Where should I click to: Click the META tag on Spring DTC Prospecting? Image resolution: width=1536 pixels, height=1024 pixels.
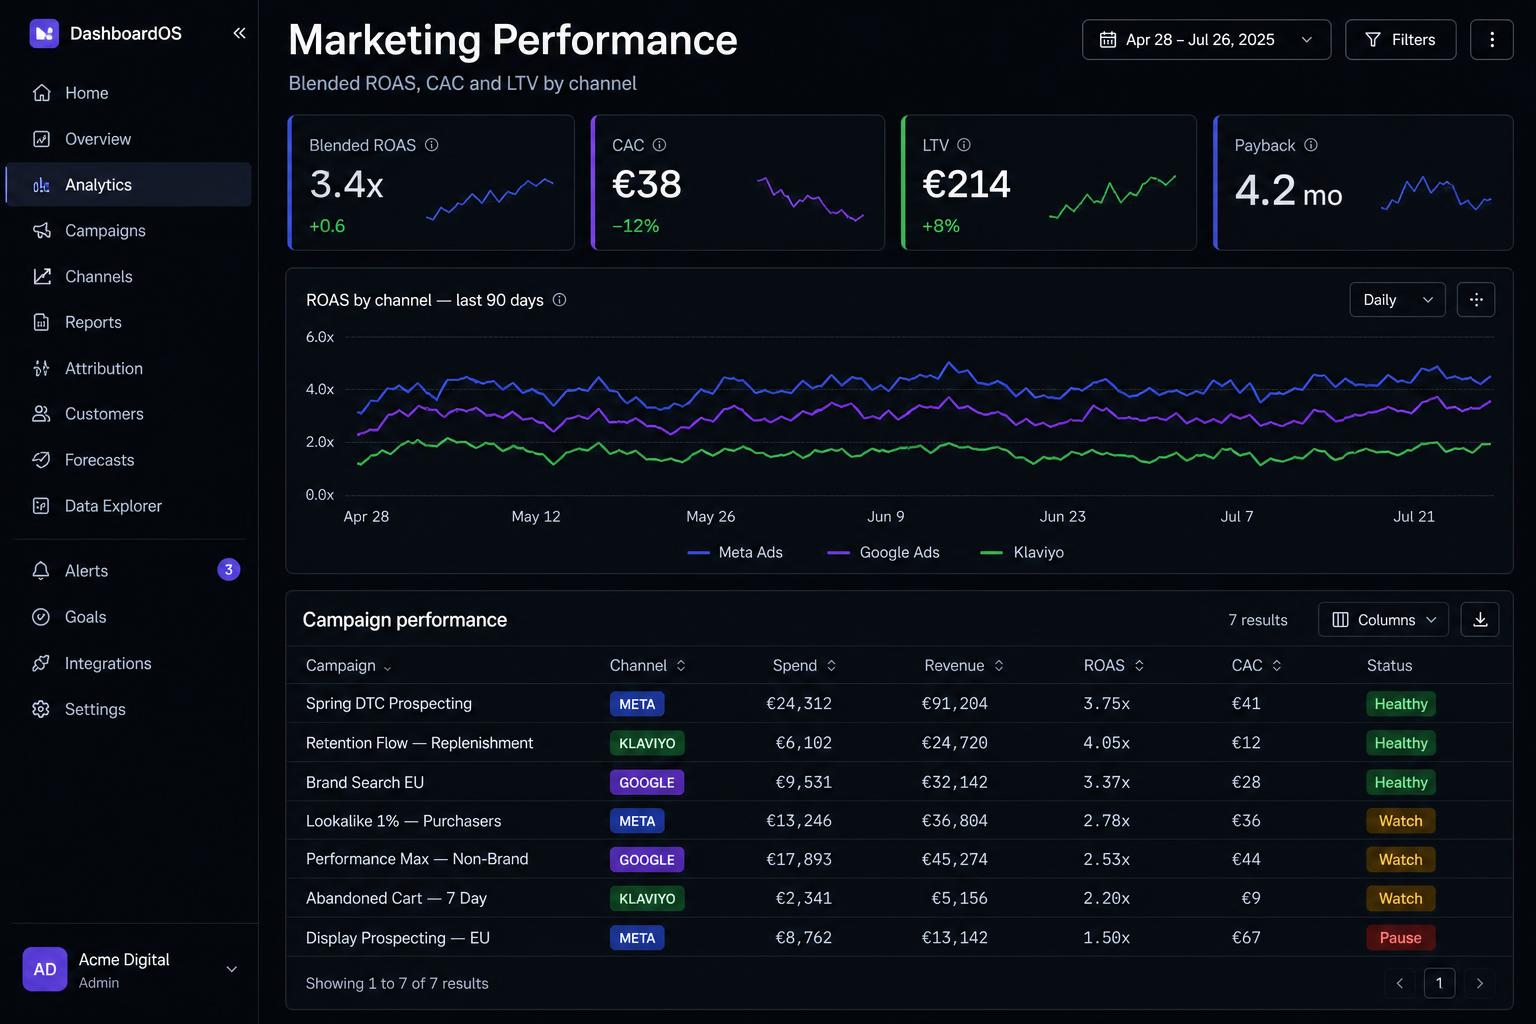[x=637, y=704]
